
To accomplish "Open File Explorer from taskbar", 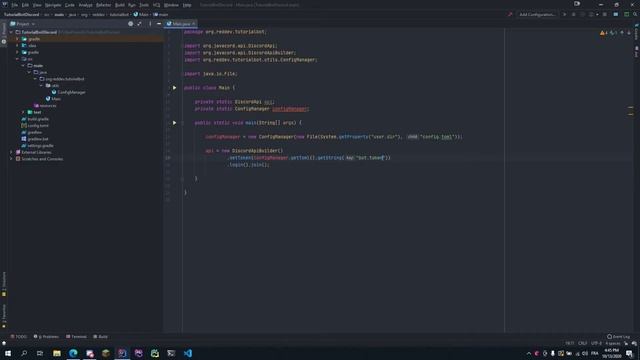I will 57,353.
